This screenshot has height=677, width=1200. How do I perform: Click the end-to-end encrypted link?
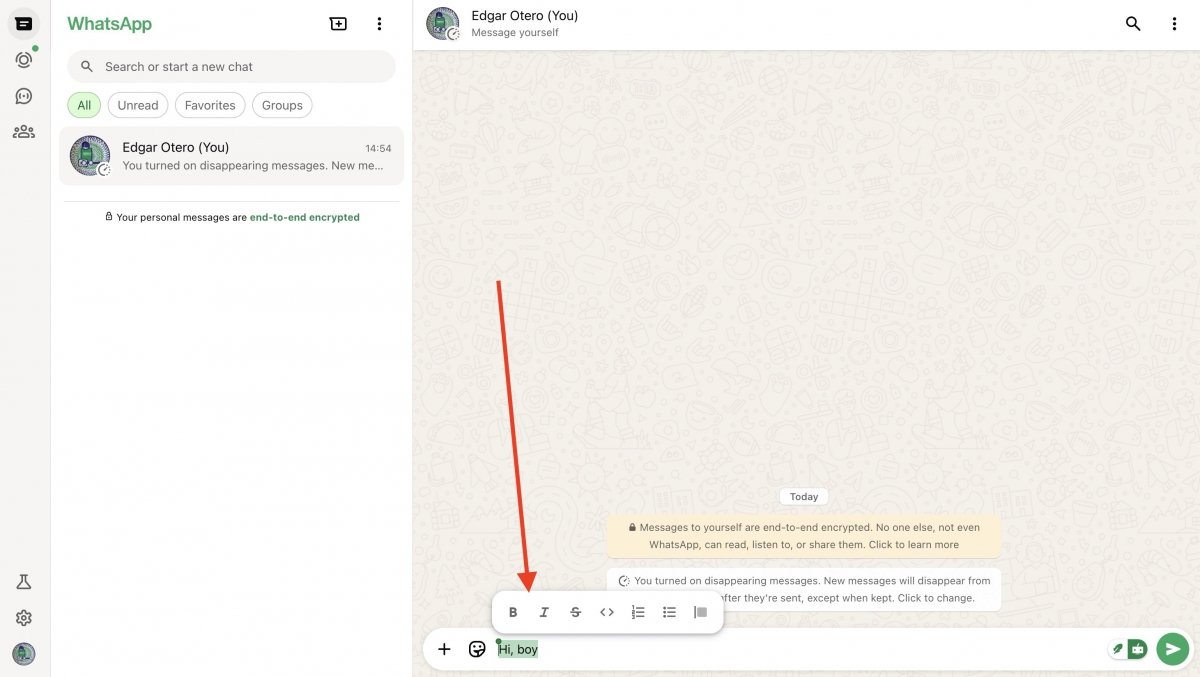pyautogui.click(x=304, y=217)
